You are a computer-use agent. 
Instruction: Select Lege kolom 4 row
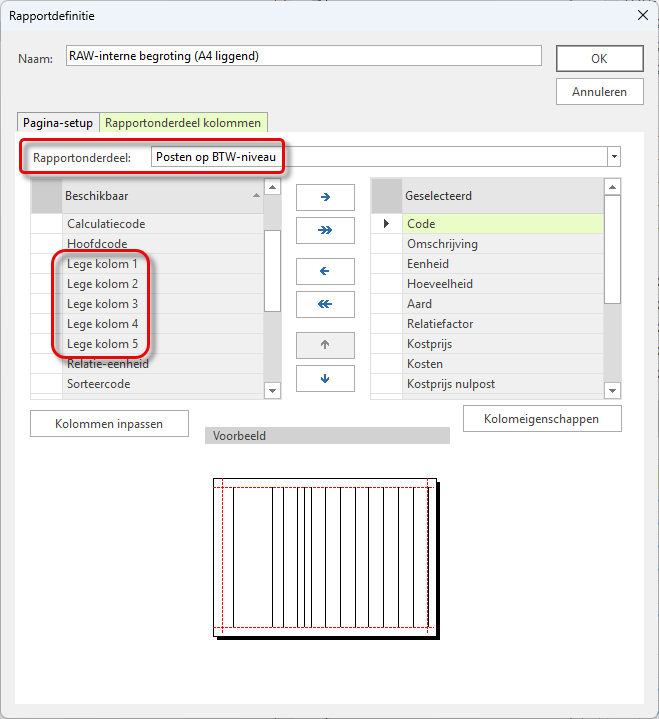[x=163, y=324]
